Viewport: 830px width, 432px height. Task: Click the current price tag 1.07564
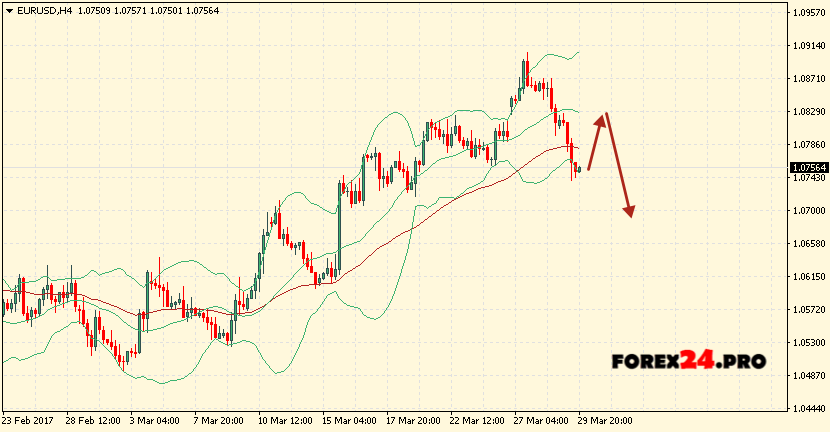[x=808, y=167]
